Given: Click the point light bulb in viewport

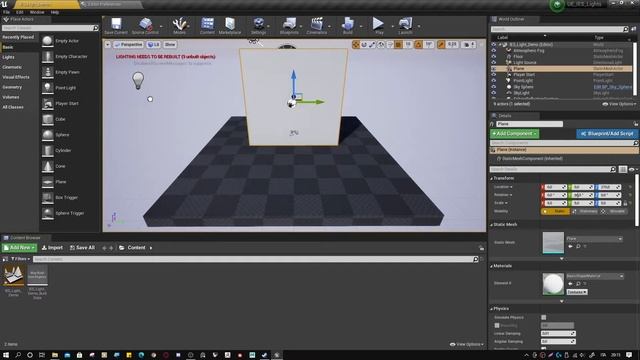Looking at the screenshot, I should pos(138,80).
